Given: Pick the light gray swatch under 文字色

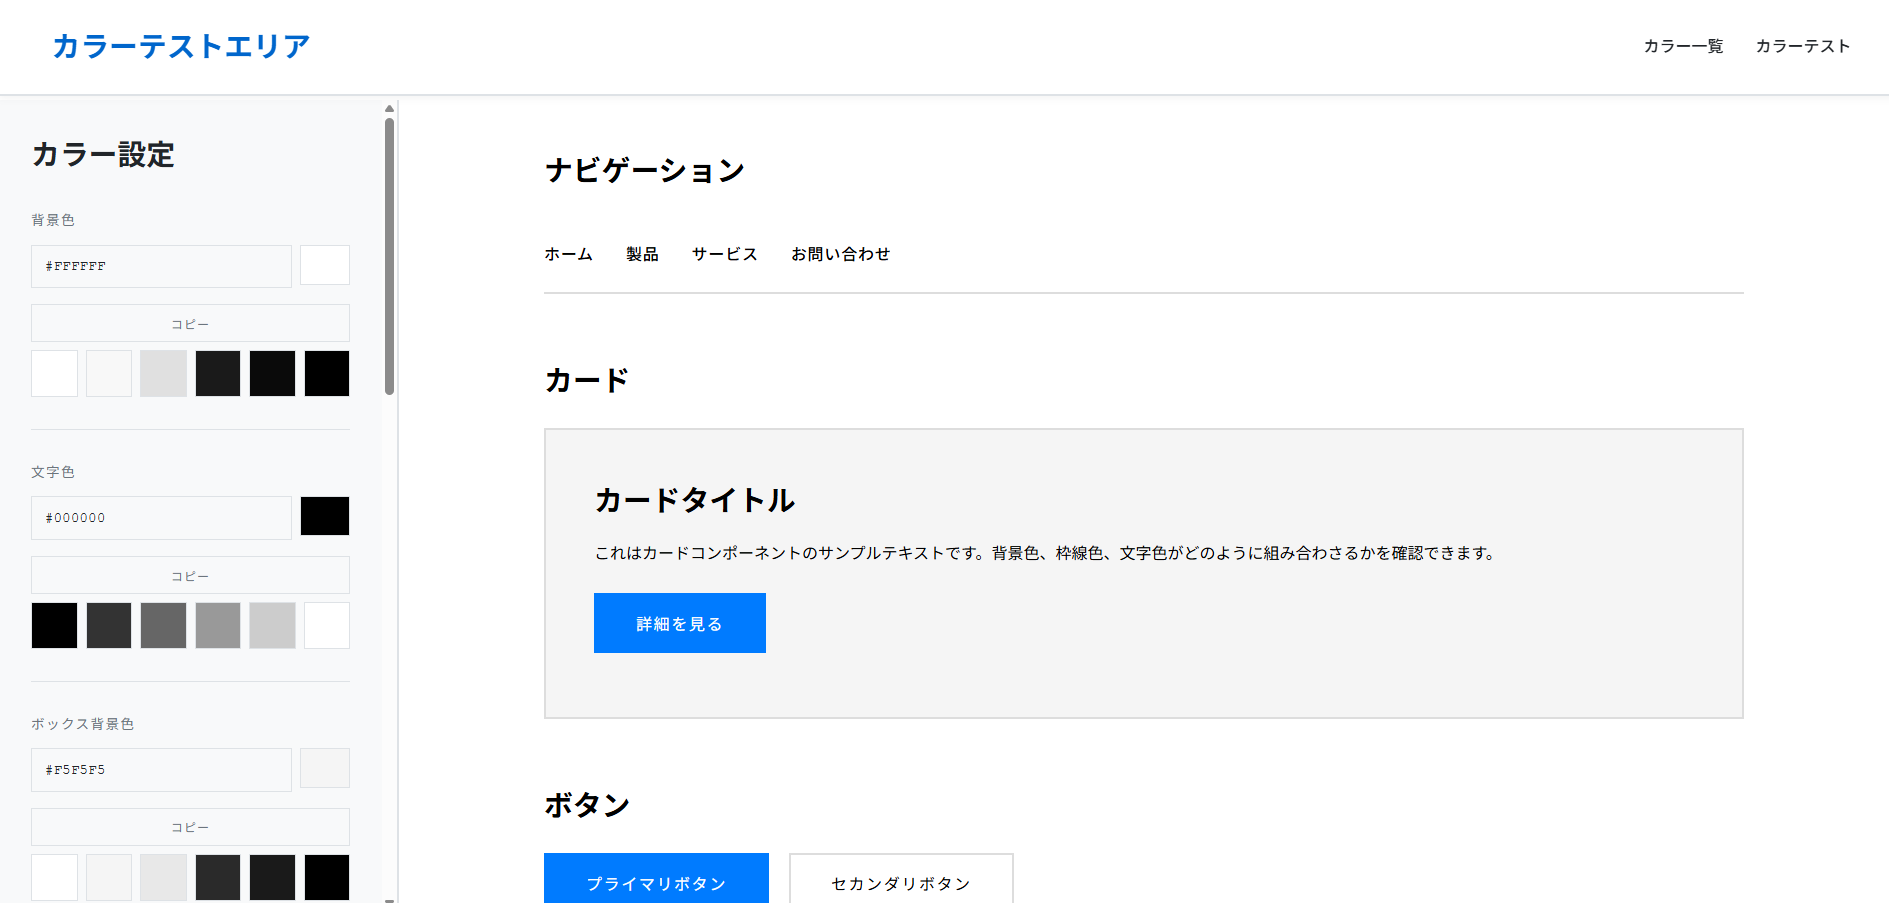Looking at the screenshot, I should tap(272, 625).
